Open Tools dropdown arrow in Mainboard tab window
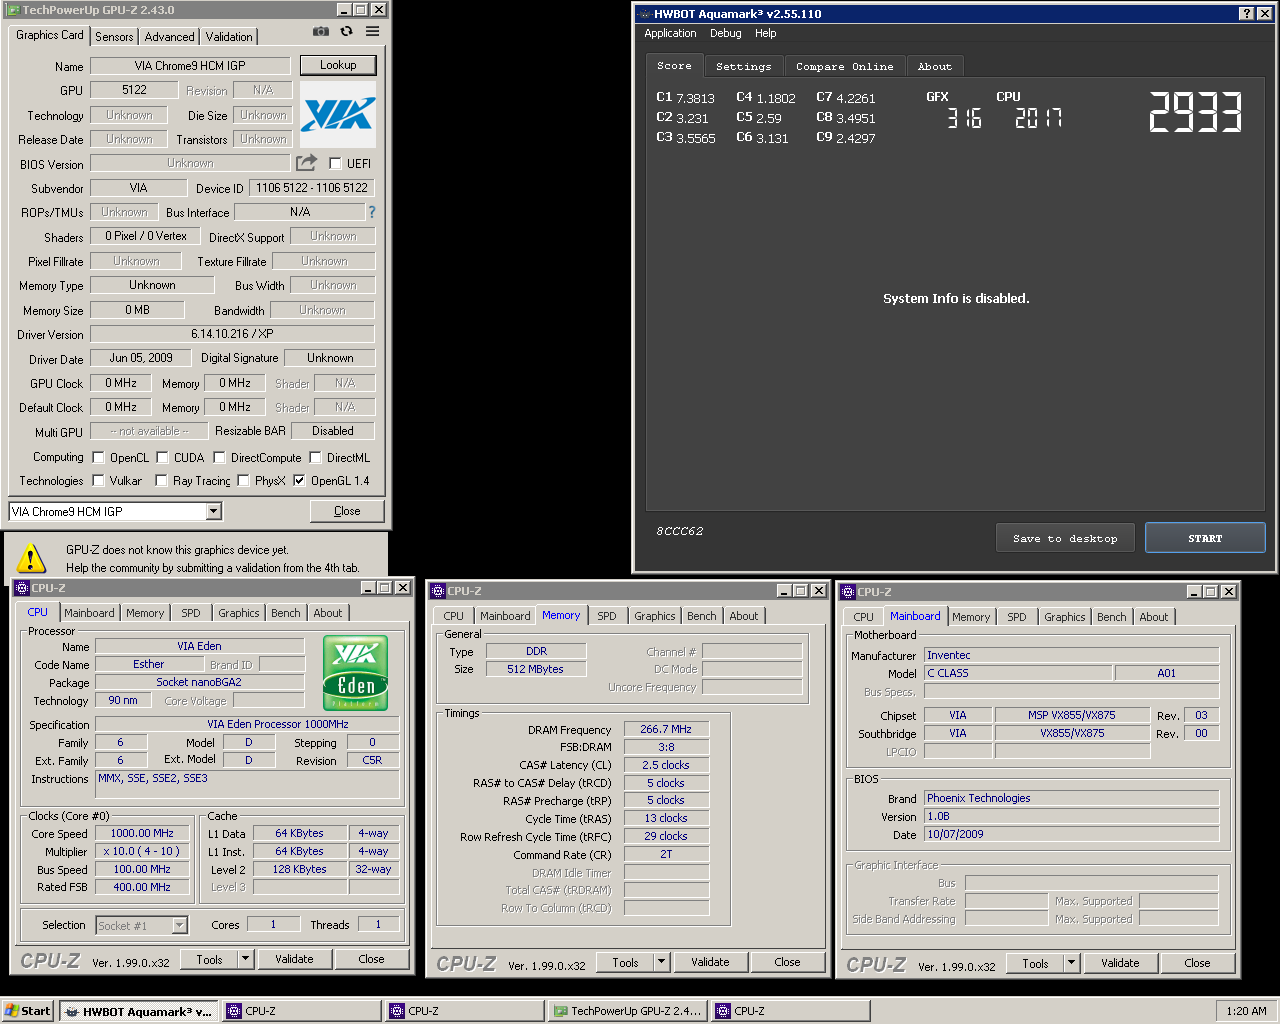 point(1071,963)
